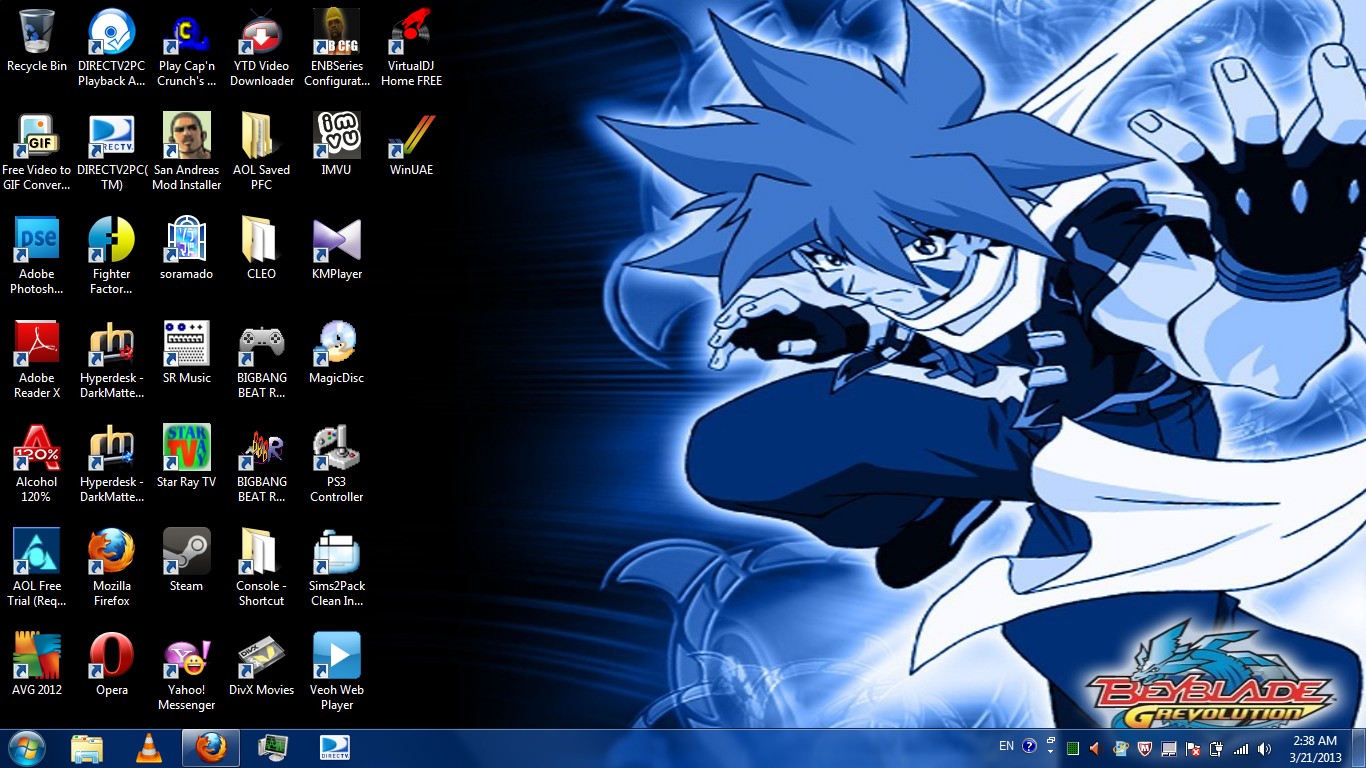The image size is (1366, 768).
Task: Click the YTD Video Downloader icon
Action: coord(262,48)
